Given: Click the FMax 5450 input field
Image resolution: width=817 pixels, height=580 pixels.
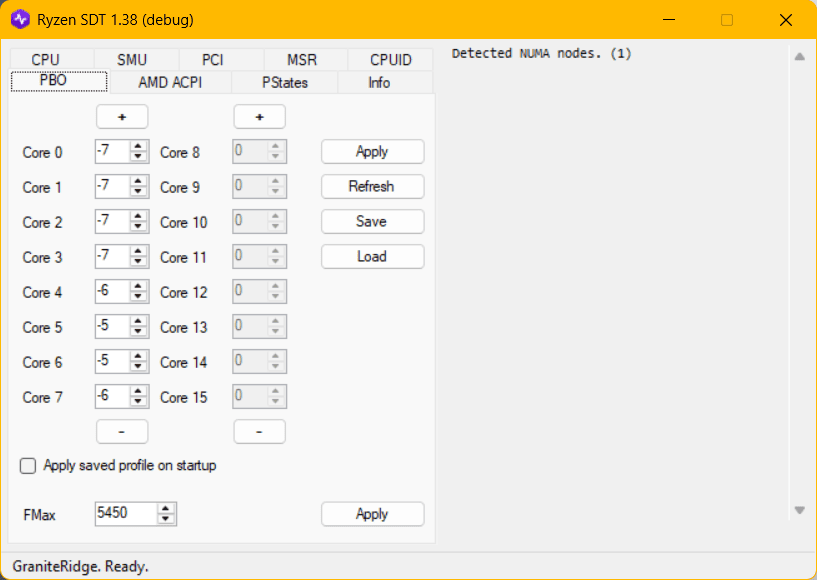Looking at the screenshot, I should point(126,514).
